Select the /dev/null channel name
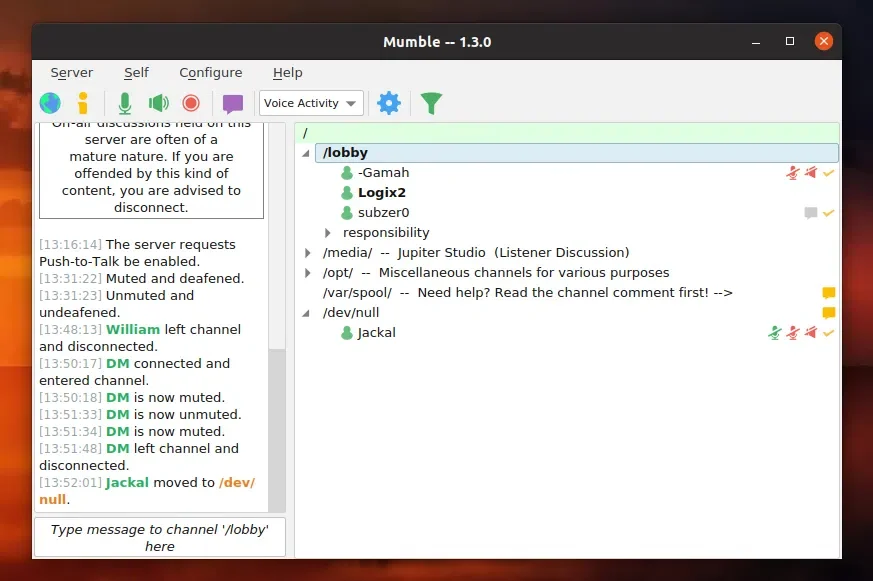 pyautogui.click(x=351, y=313)
